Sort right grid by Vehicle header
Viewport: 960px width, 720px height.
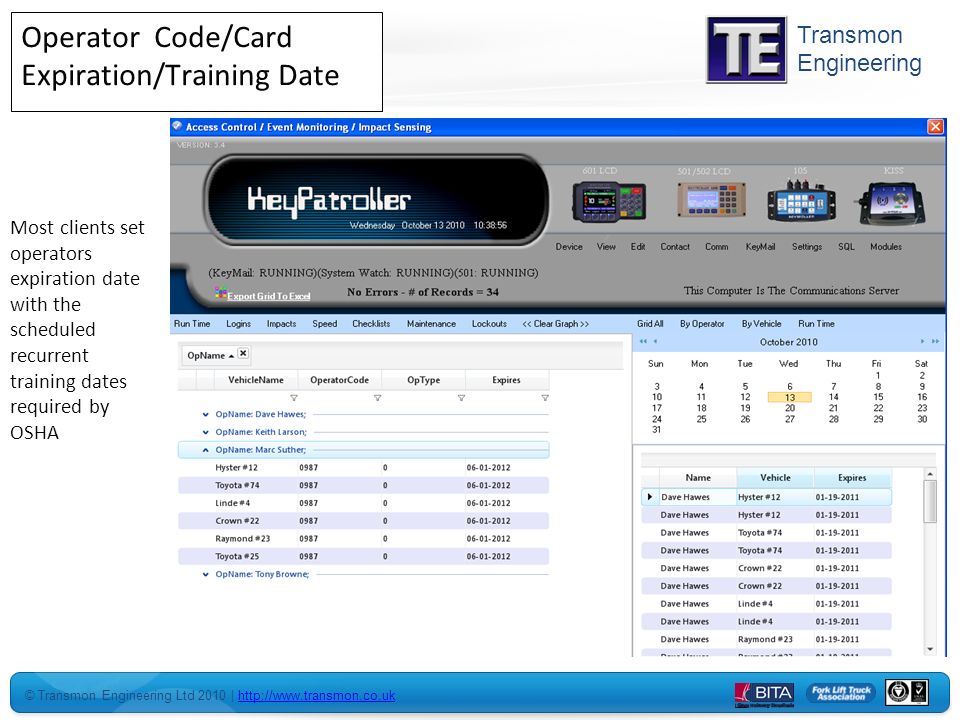tap(775, 478)
